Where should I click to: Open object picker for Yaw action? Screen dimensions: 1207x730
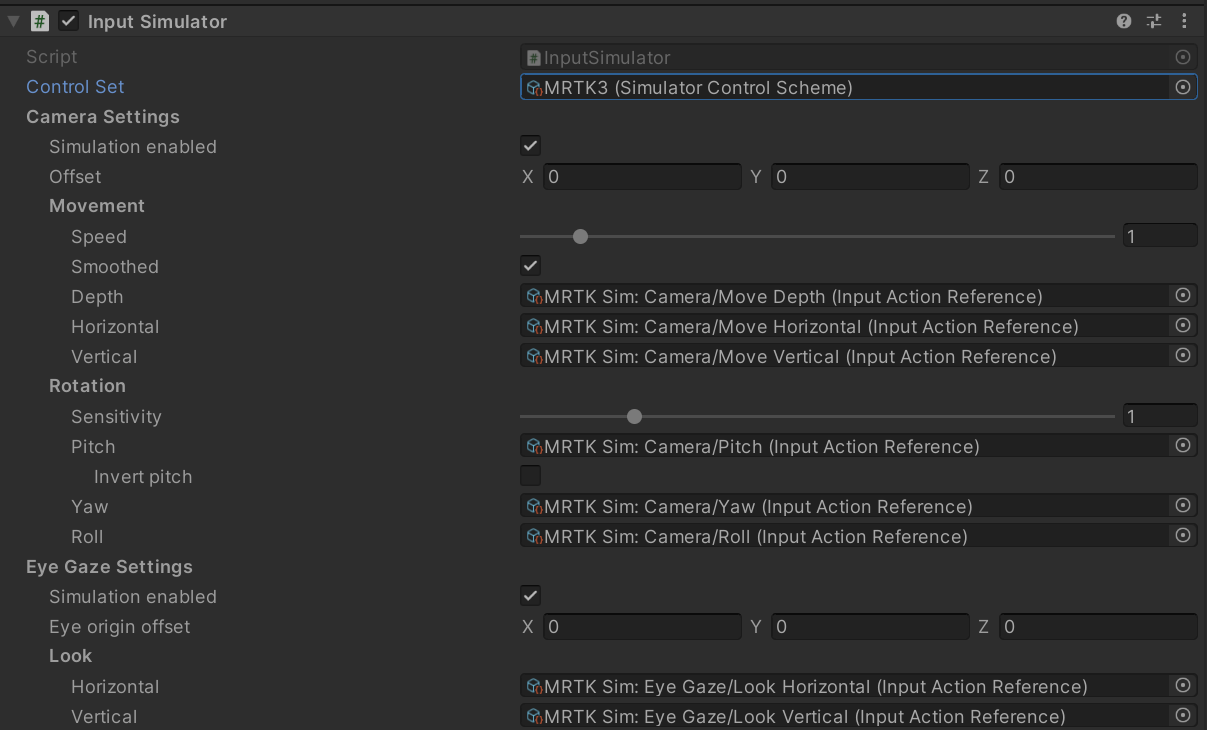(x=1183, y=506)
